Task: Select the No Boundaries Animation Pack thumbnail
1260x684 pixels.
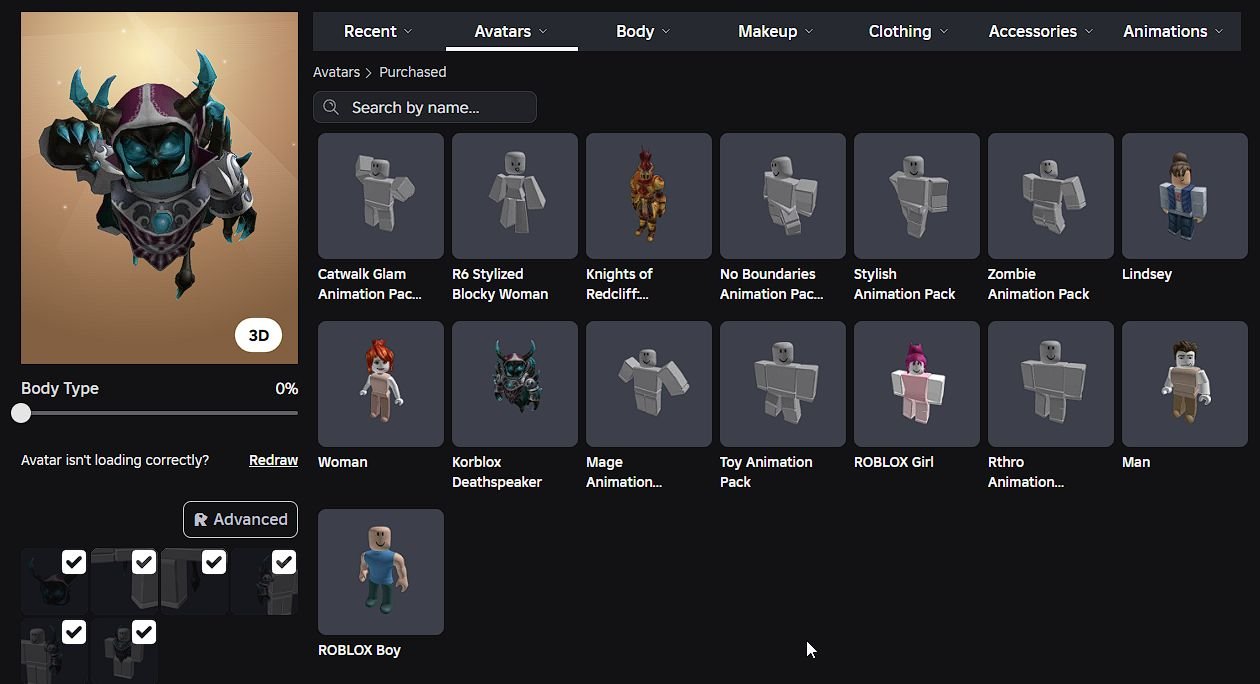Action: 783,196
